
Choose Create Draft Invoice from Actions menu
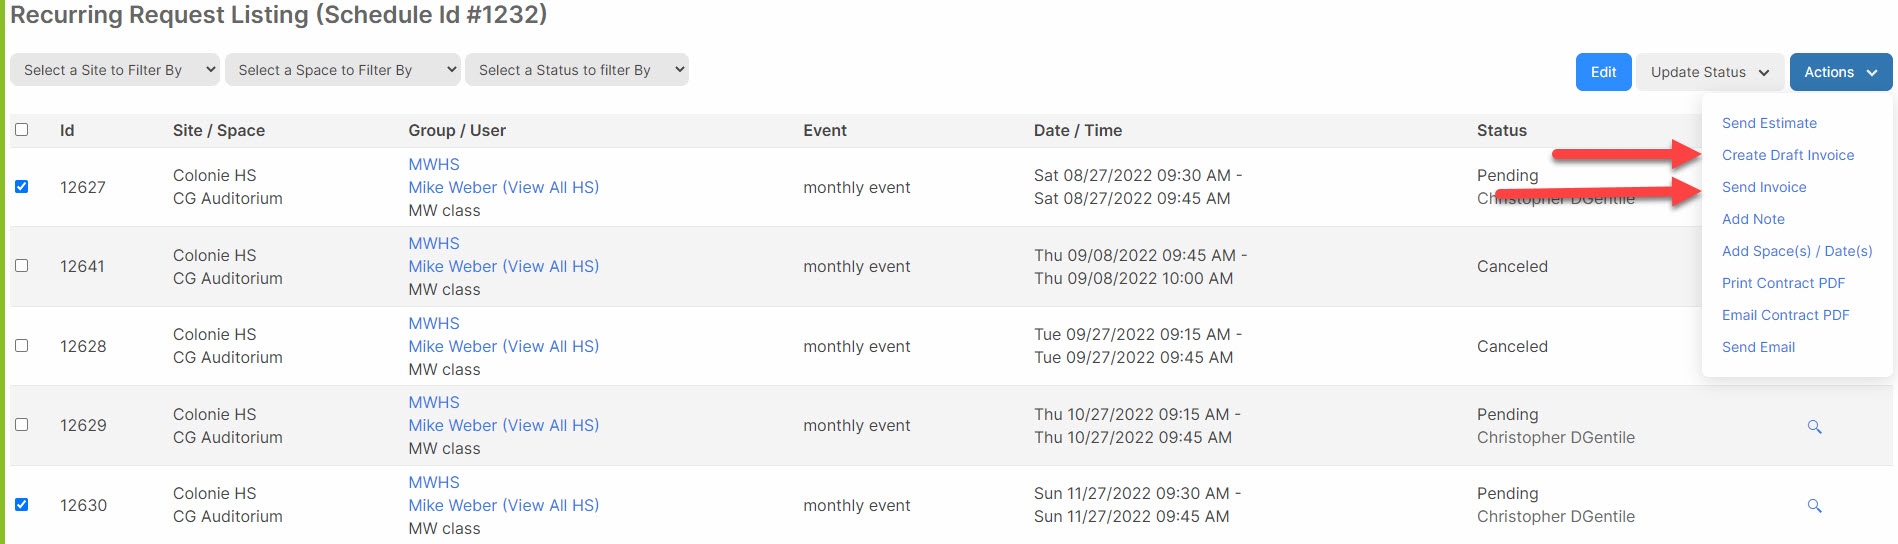click(1788, 155)
